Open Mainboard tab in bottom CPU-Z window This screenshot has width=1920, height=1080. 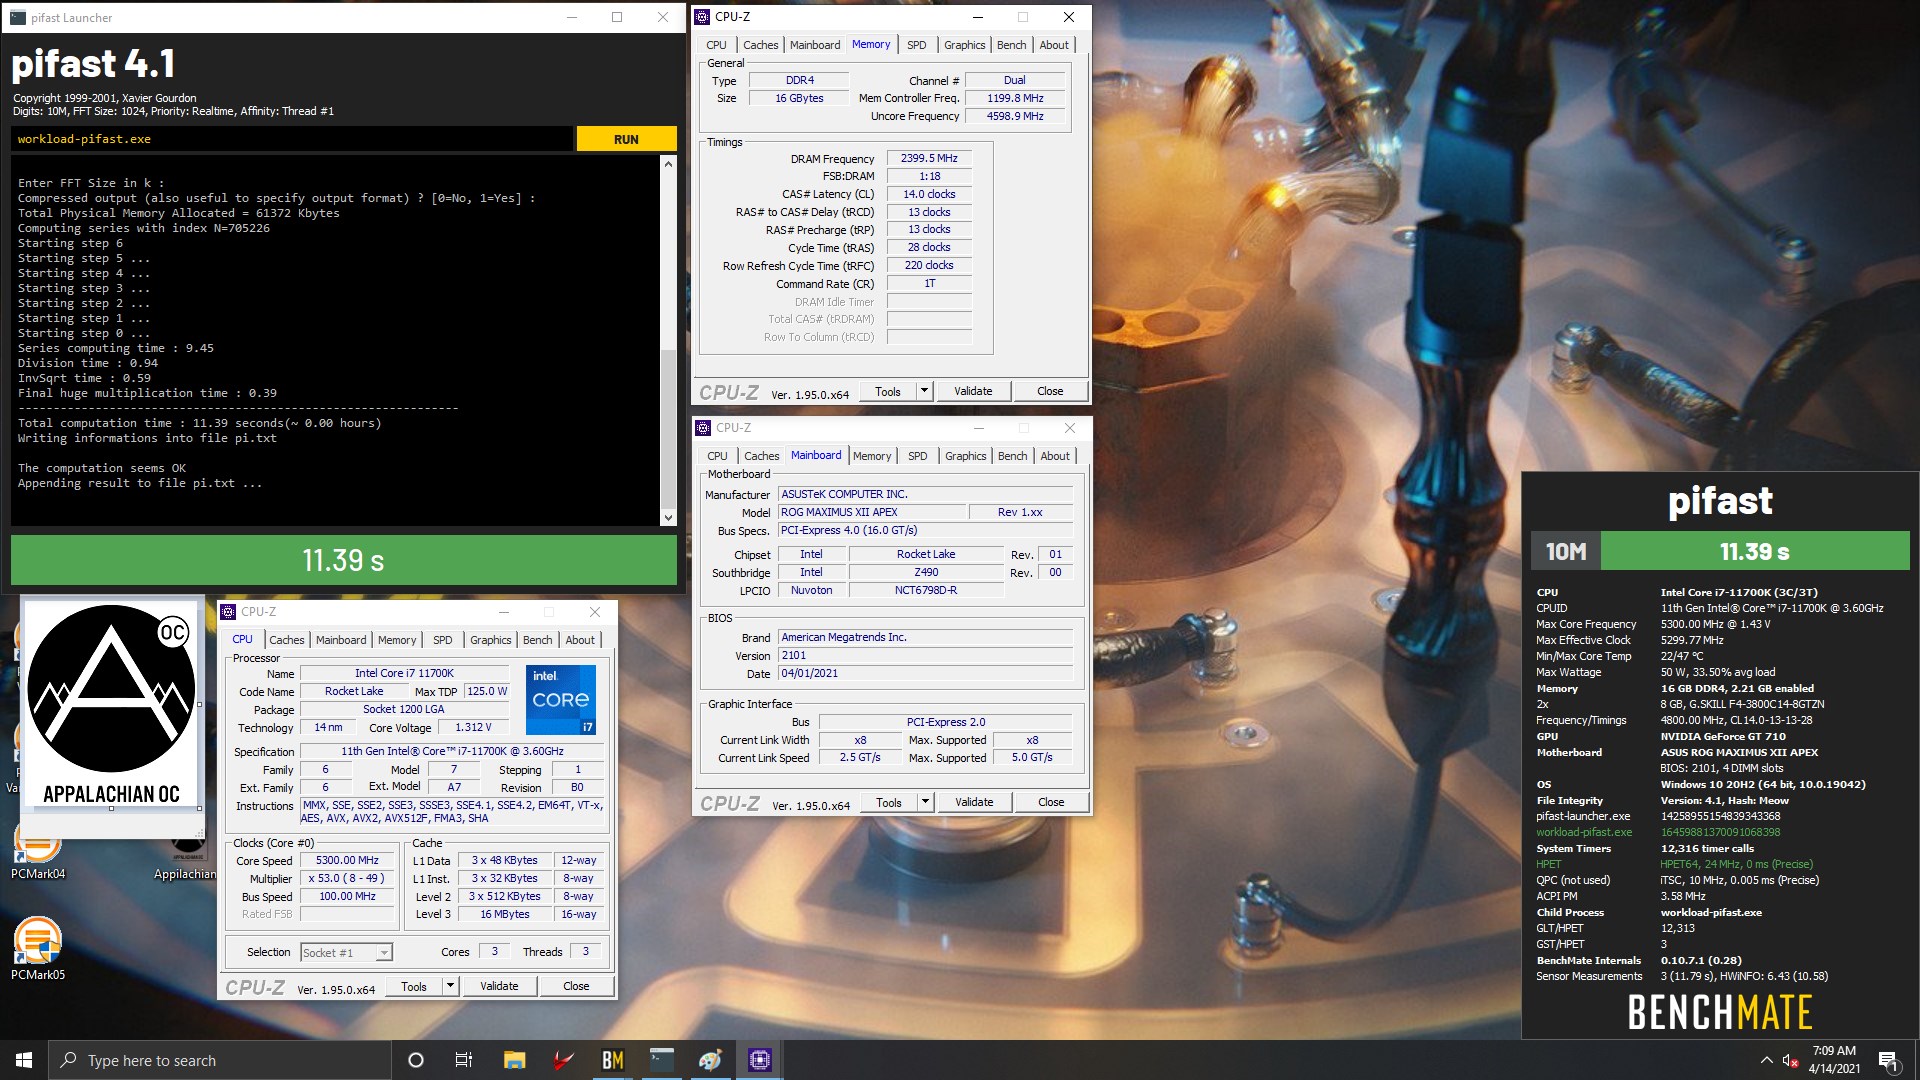pos(341,640)
